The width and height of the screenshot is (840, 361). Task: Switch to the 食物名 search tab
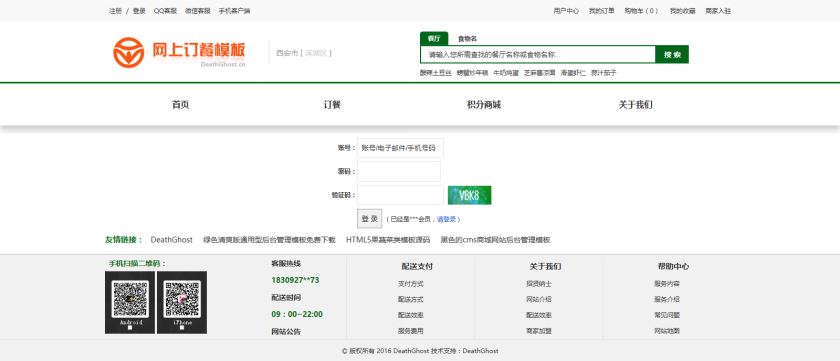click(x=467, y=39)
